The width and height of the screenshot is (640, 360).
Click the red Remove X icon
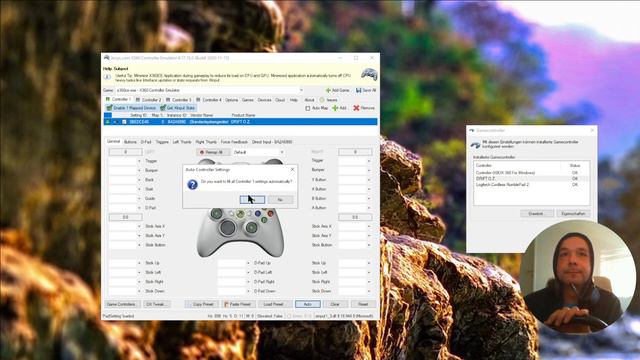click(356, 108)
